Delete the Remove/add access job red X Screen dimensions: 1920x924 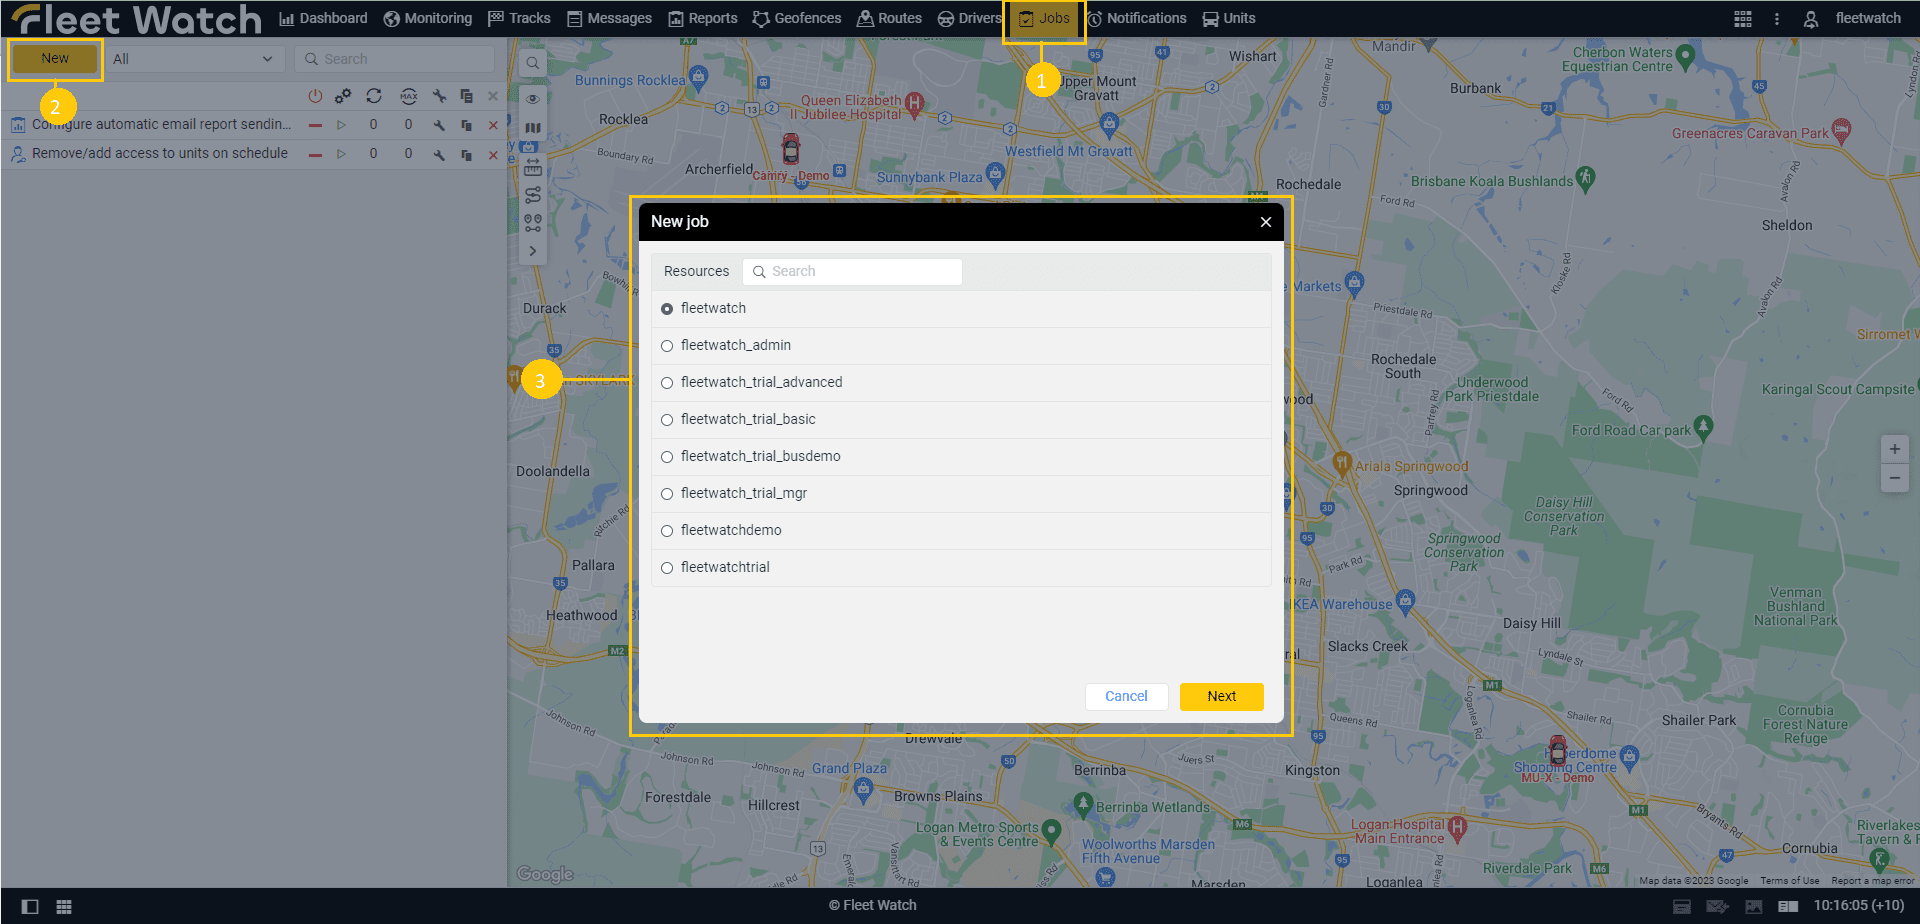point(493,155)
